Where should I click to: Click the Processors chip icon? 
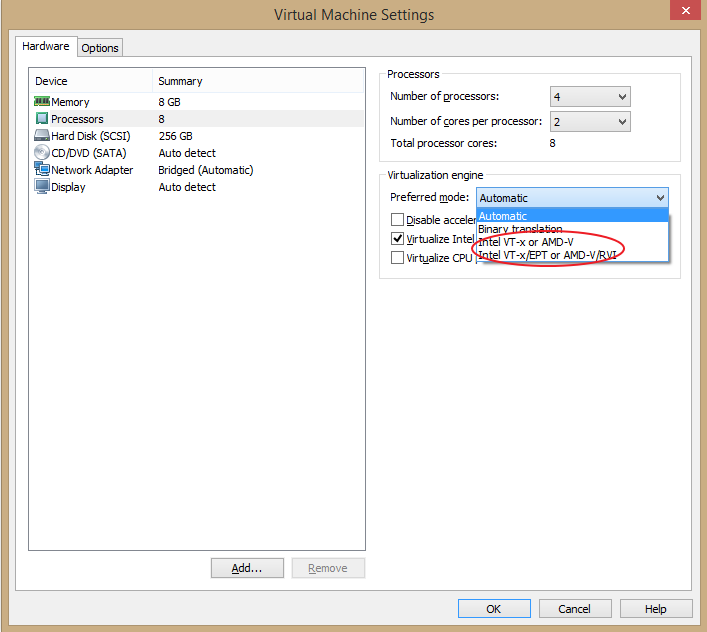(41, 119)
